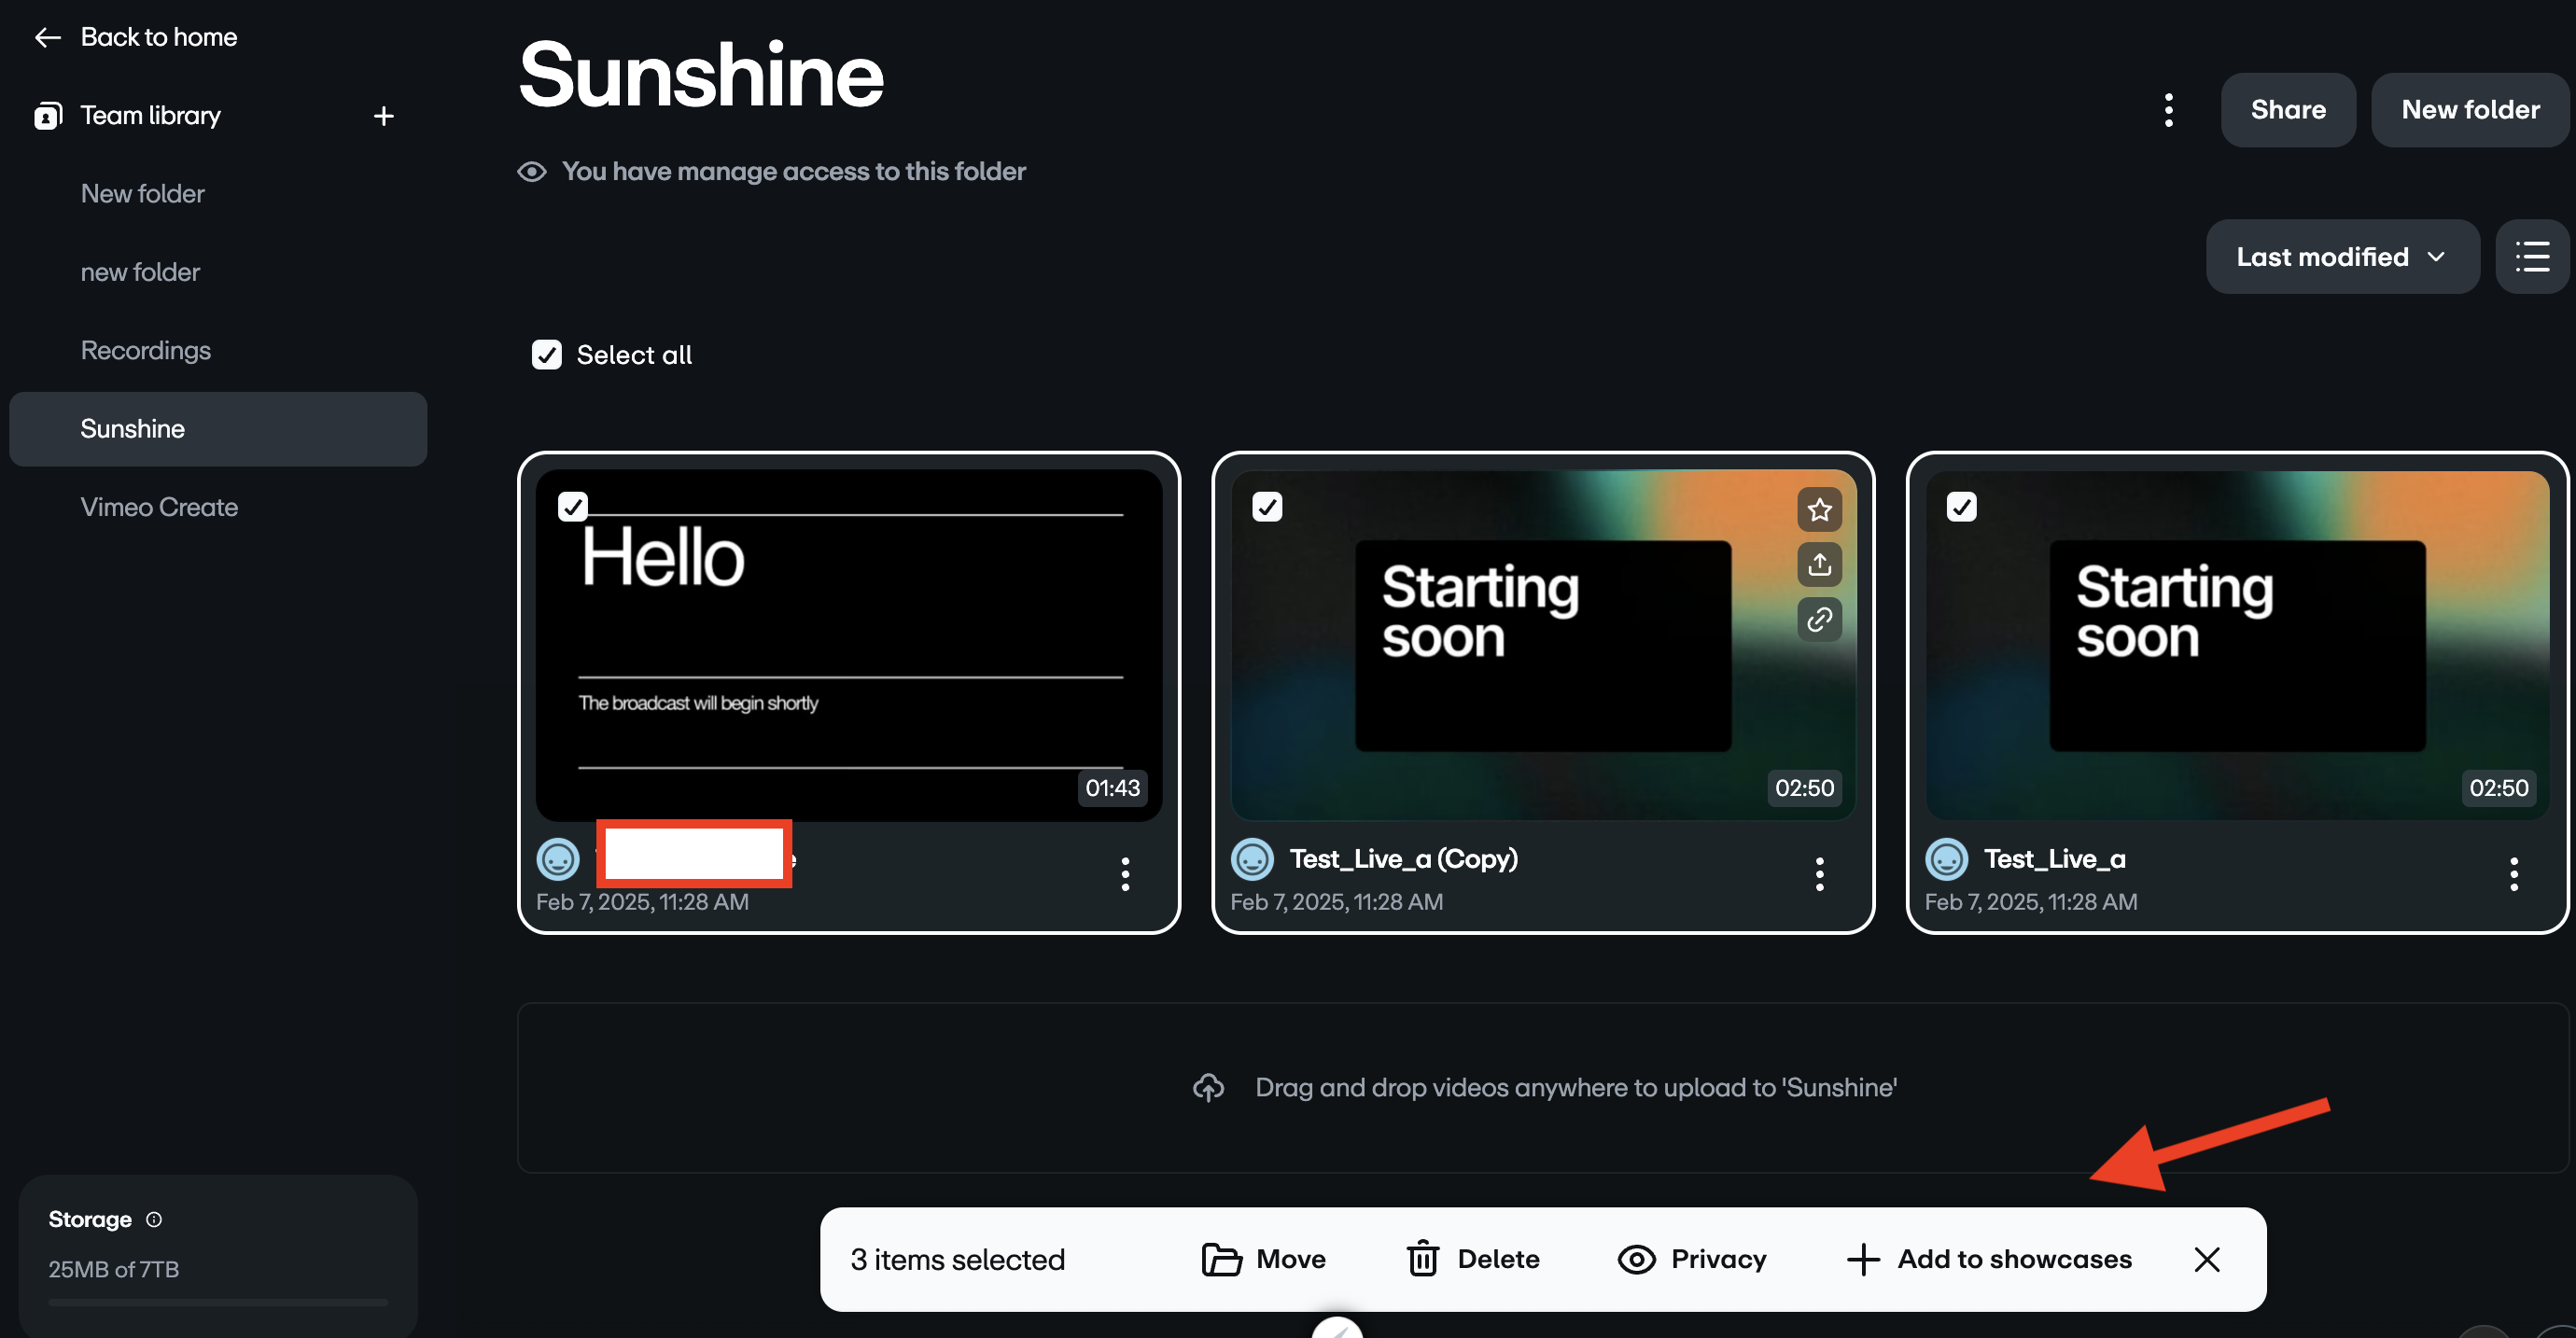Click the New folder button top right
Viewport: 2576px width, 1338px height.
point(2472,109)
